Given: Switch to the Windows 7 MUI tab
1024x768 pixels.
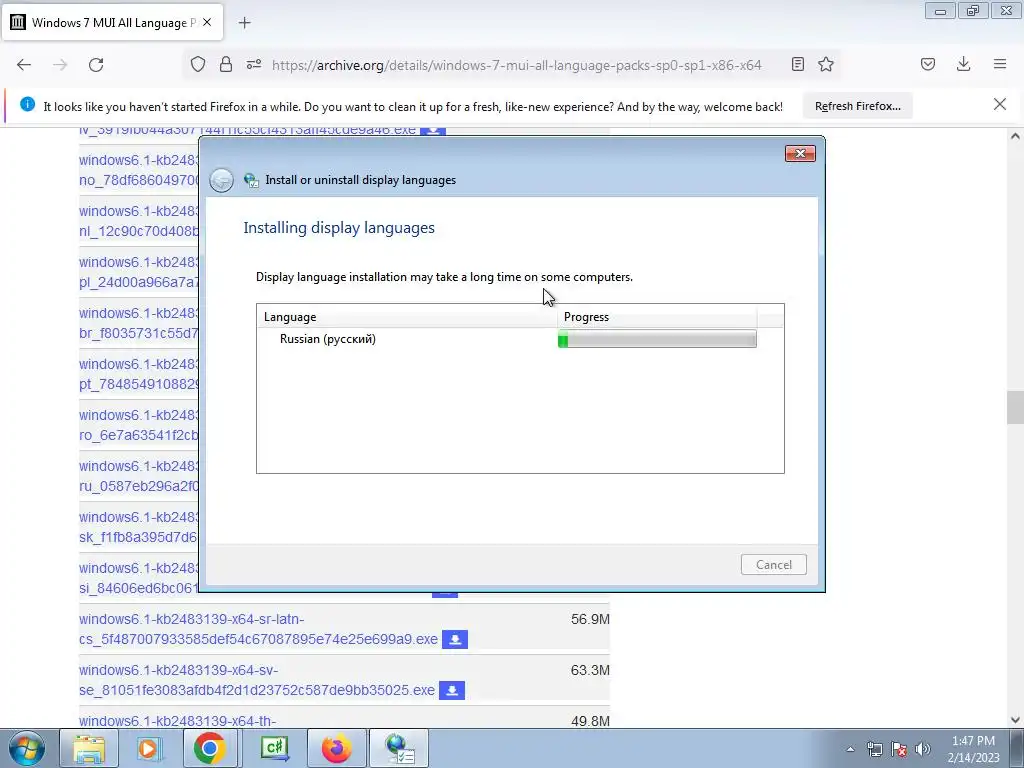Looking at the screenshot, I should (x=112, y=22).
